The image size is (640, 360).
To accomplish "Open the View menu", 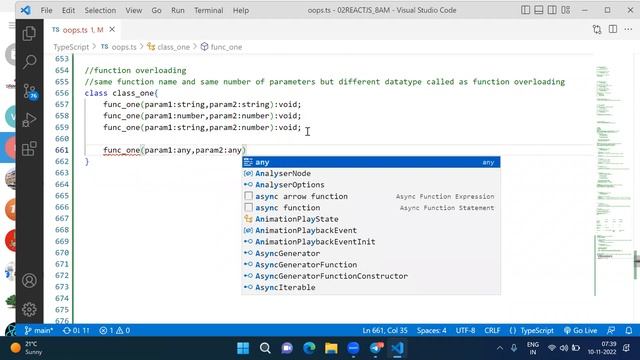I will tap(133, 10).
